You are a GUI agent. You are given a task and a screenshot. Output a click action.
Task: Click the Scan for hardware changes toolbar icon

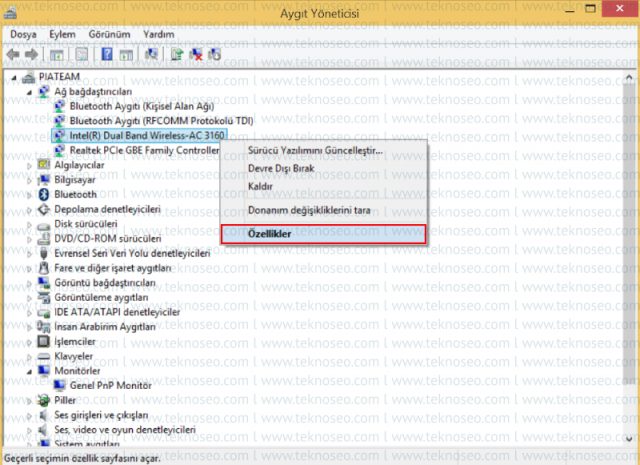(151, 54)
